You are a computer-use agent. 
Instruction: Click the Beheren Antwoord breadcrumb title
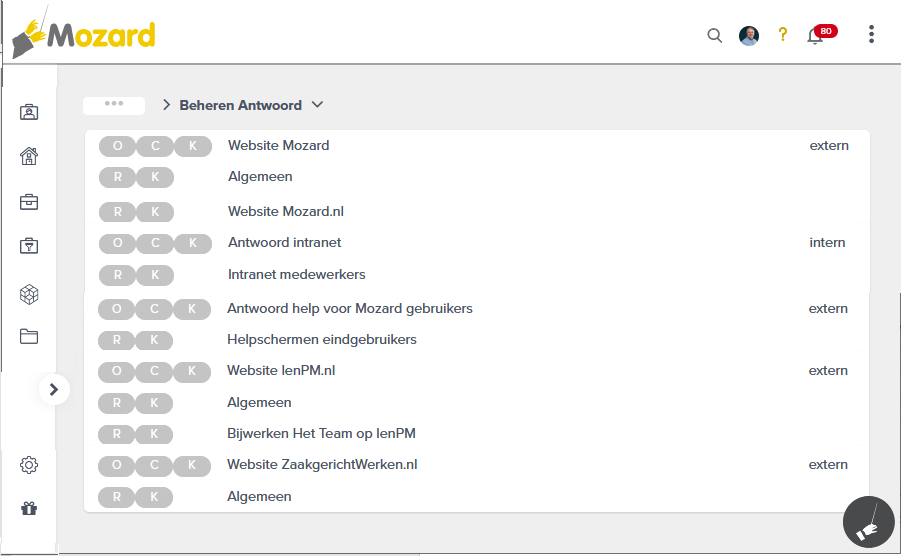[240, 105]
